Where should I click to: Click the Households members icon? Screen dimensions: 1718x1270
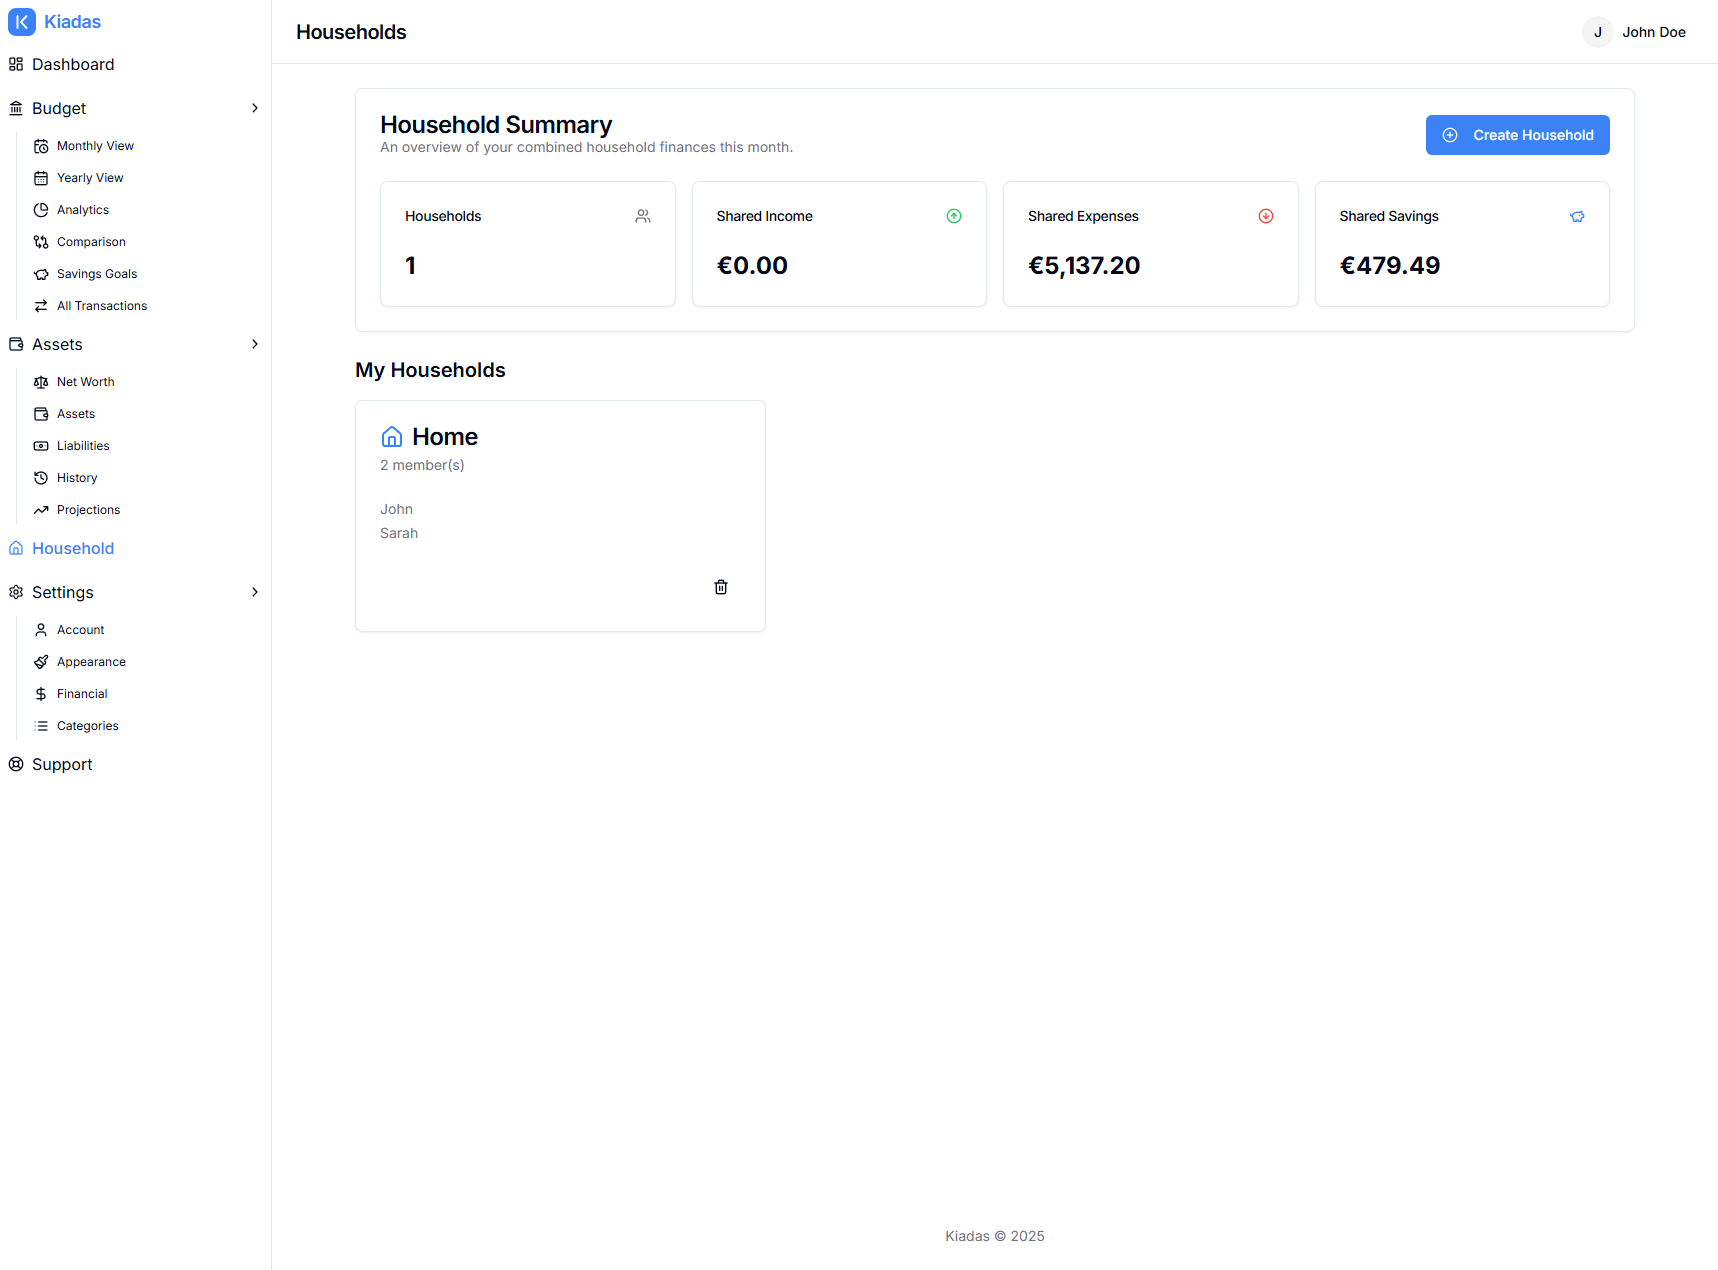click(x=643, y=215)
